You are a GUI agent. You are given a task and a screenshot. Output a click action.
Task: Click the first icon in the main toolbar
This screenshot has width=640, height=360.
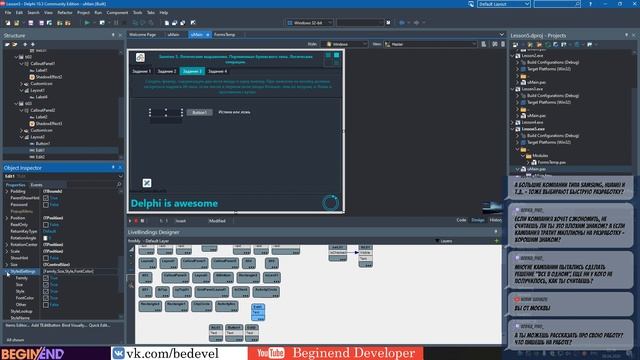coord(8,23)
